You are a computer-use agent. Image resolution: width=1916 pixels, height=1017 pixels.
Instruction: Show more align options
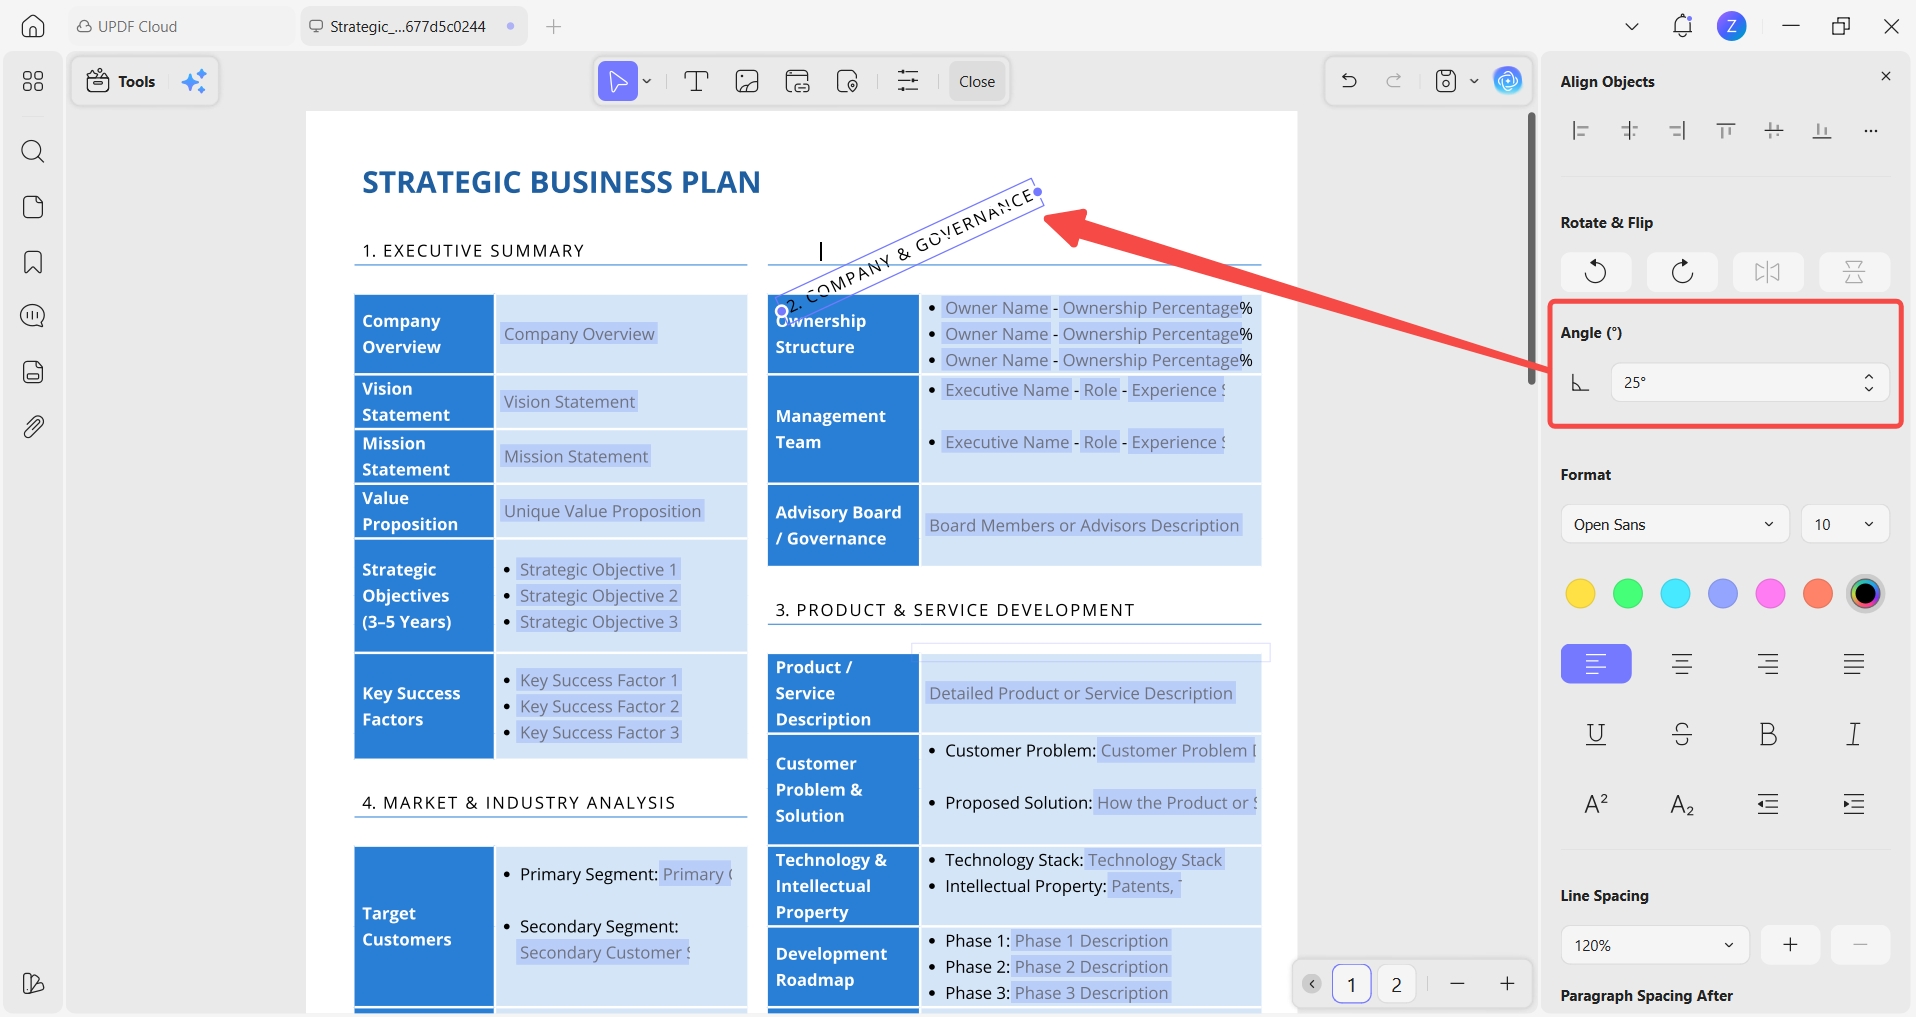coord(1871,130)
